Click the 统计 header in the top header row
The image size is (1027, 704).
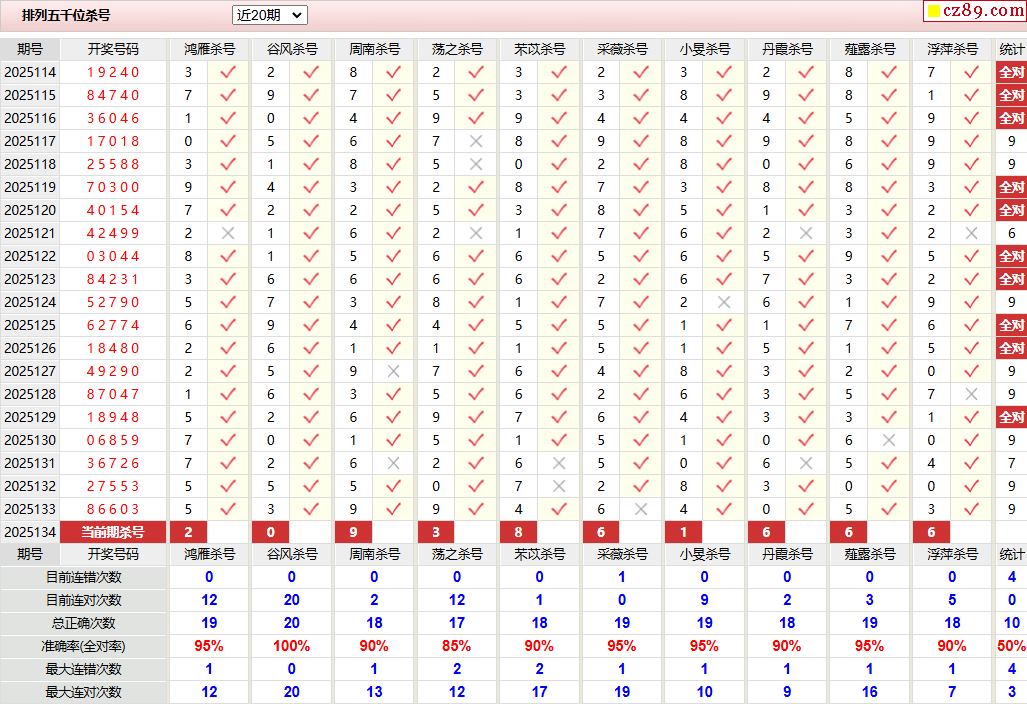1011,49
